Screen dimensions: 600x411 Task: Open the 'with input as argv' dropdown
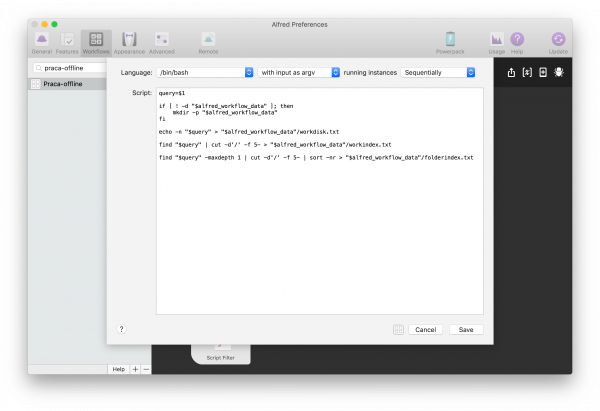tap(298, 72)
